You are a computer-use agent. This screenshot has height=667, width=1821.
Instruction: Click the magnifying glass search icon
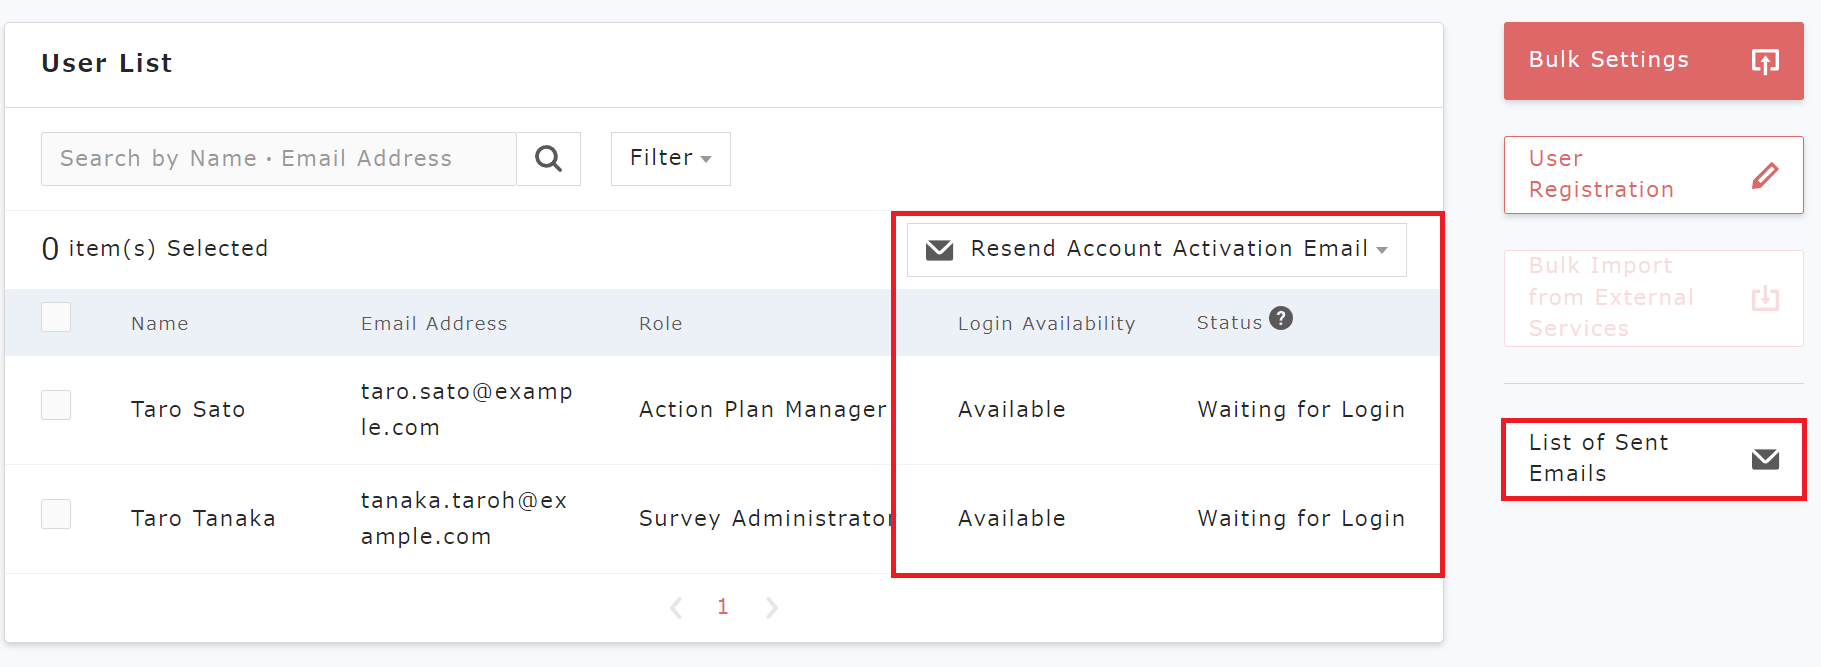pos(548,159)
